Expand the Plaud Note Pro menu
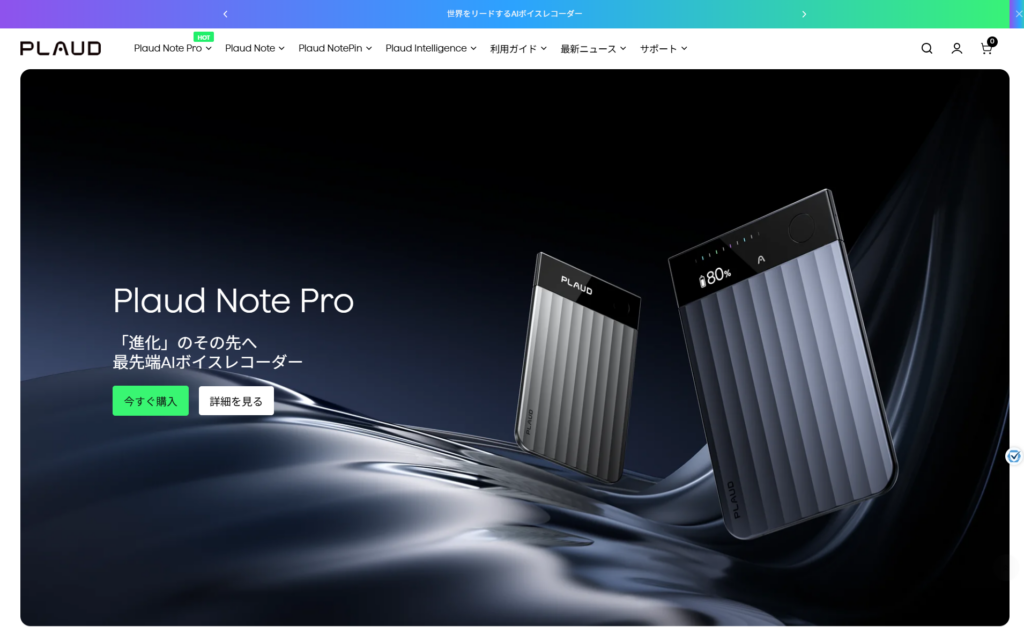Screen dimensions: 1024x641 tap(172, 48)
